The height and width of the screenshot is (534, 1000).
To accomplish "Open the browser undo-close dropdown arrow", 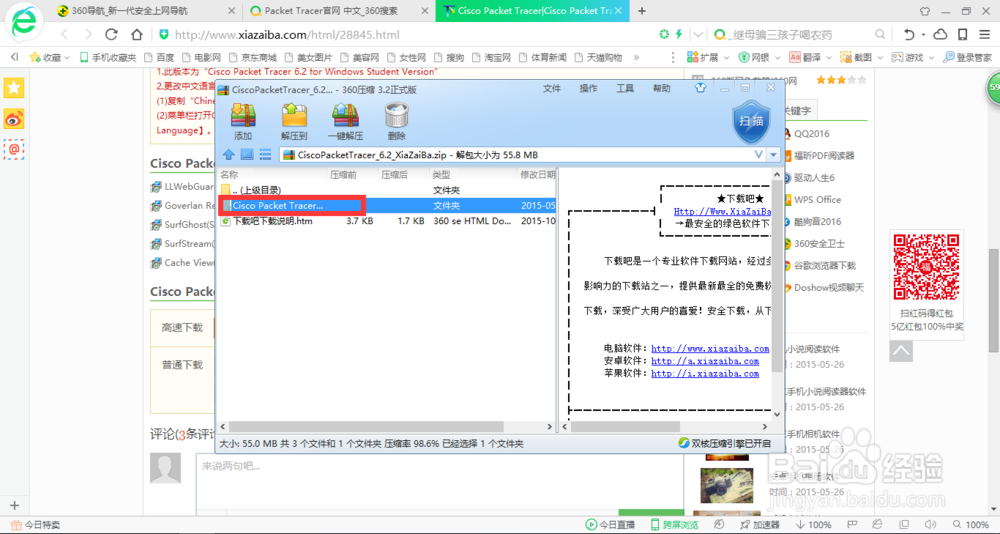I will pos(925,34).
